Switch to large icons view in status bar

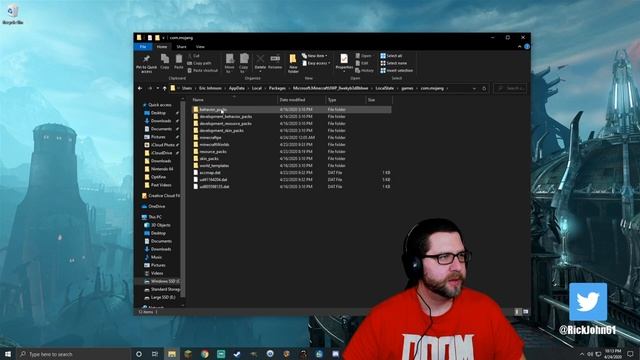tap(526, 312)
